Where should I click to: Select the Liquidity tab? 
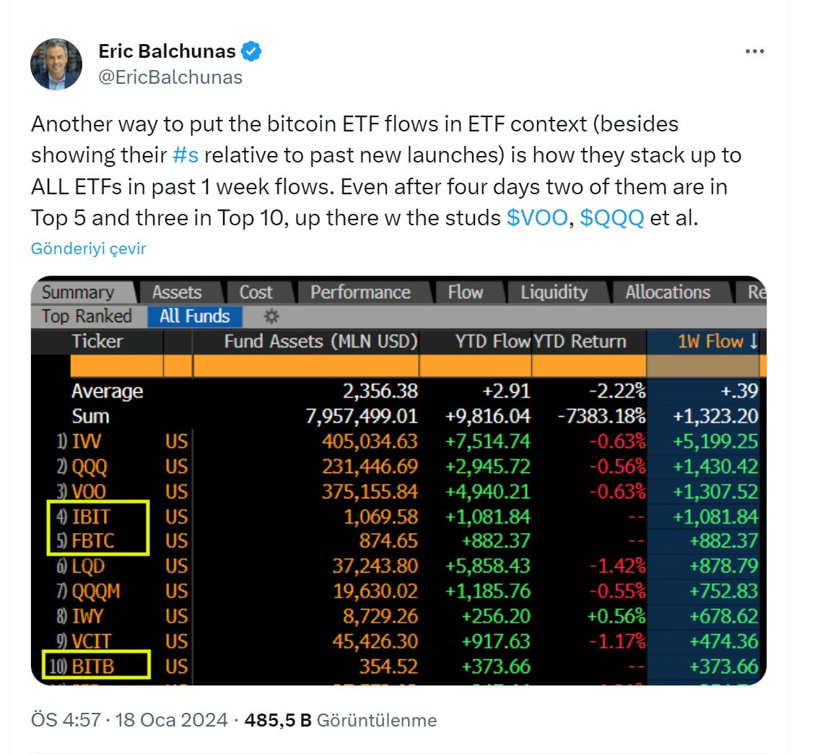pyautogui.click(x=555, y=292)
